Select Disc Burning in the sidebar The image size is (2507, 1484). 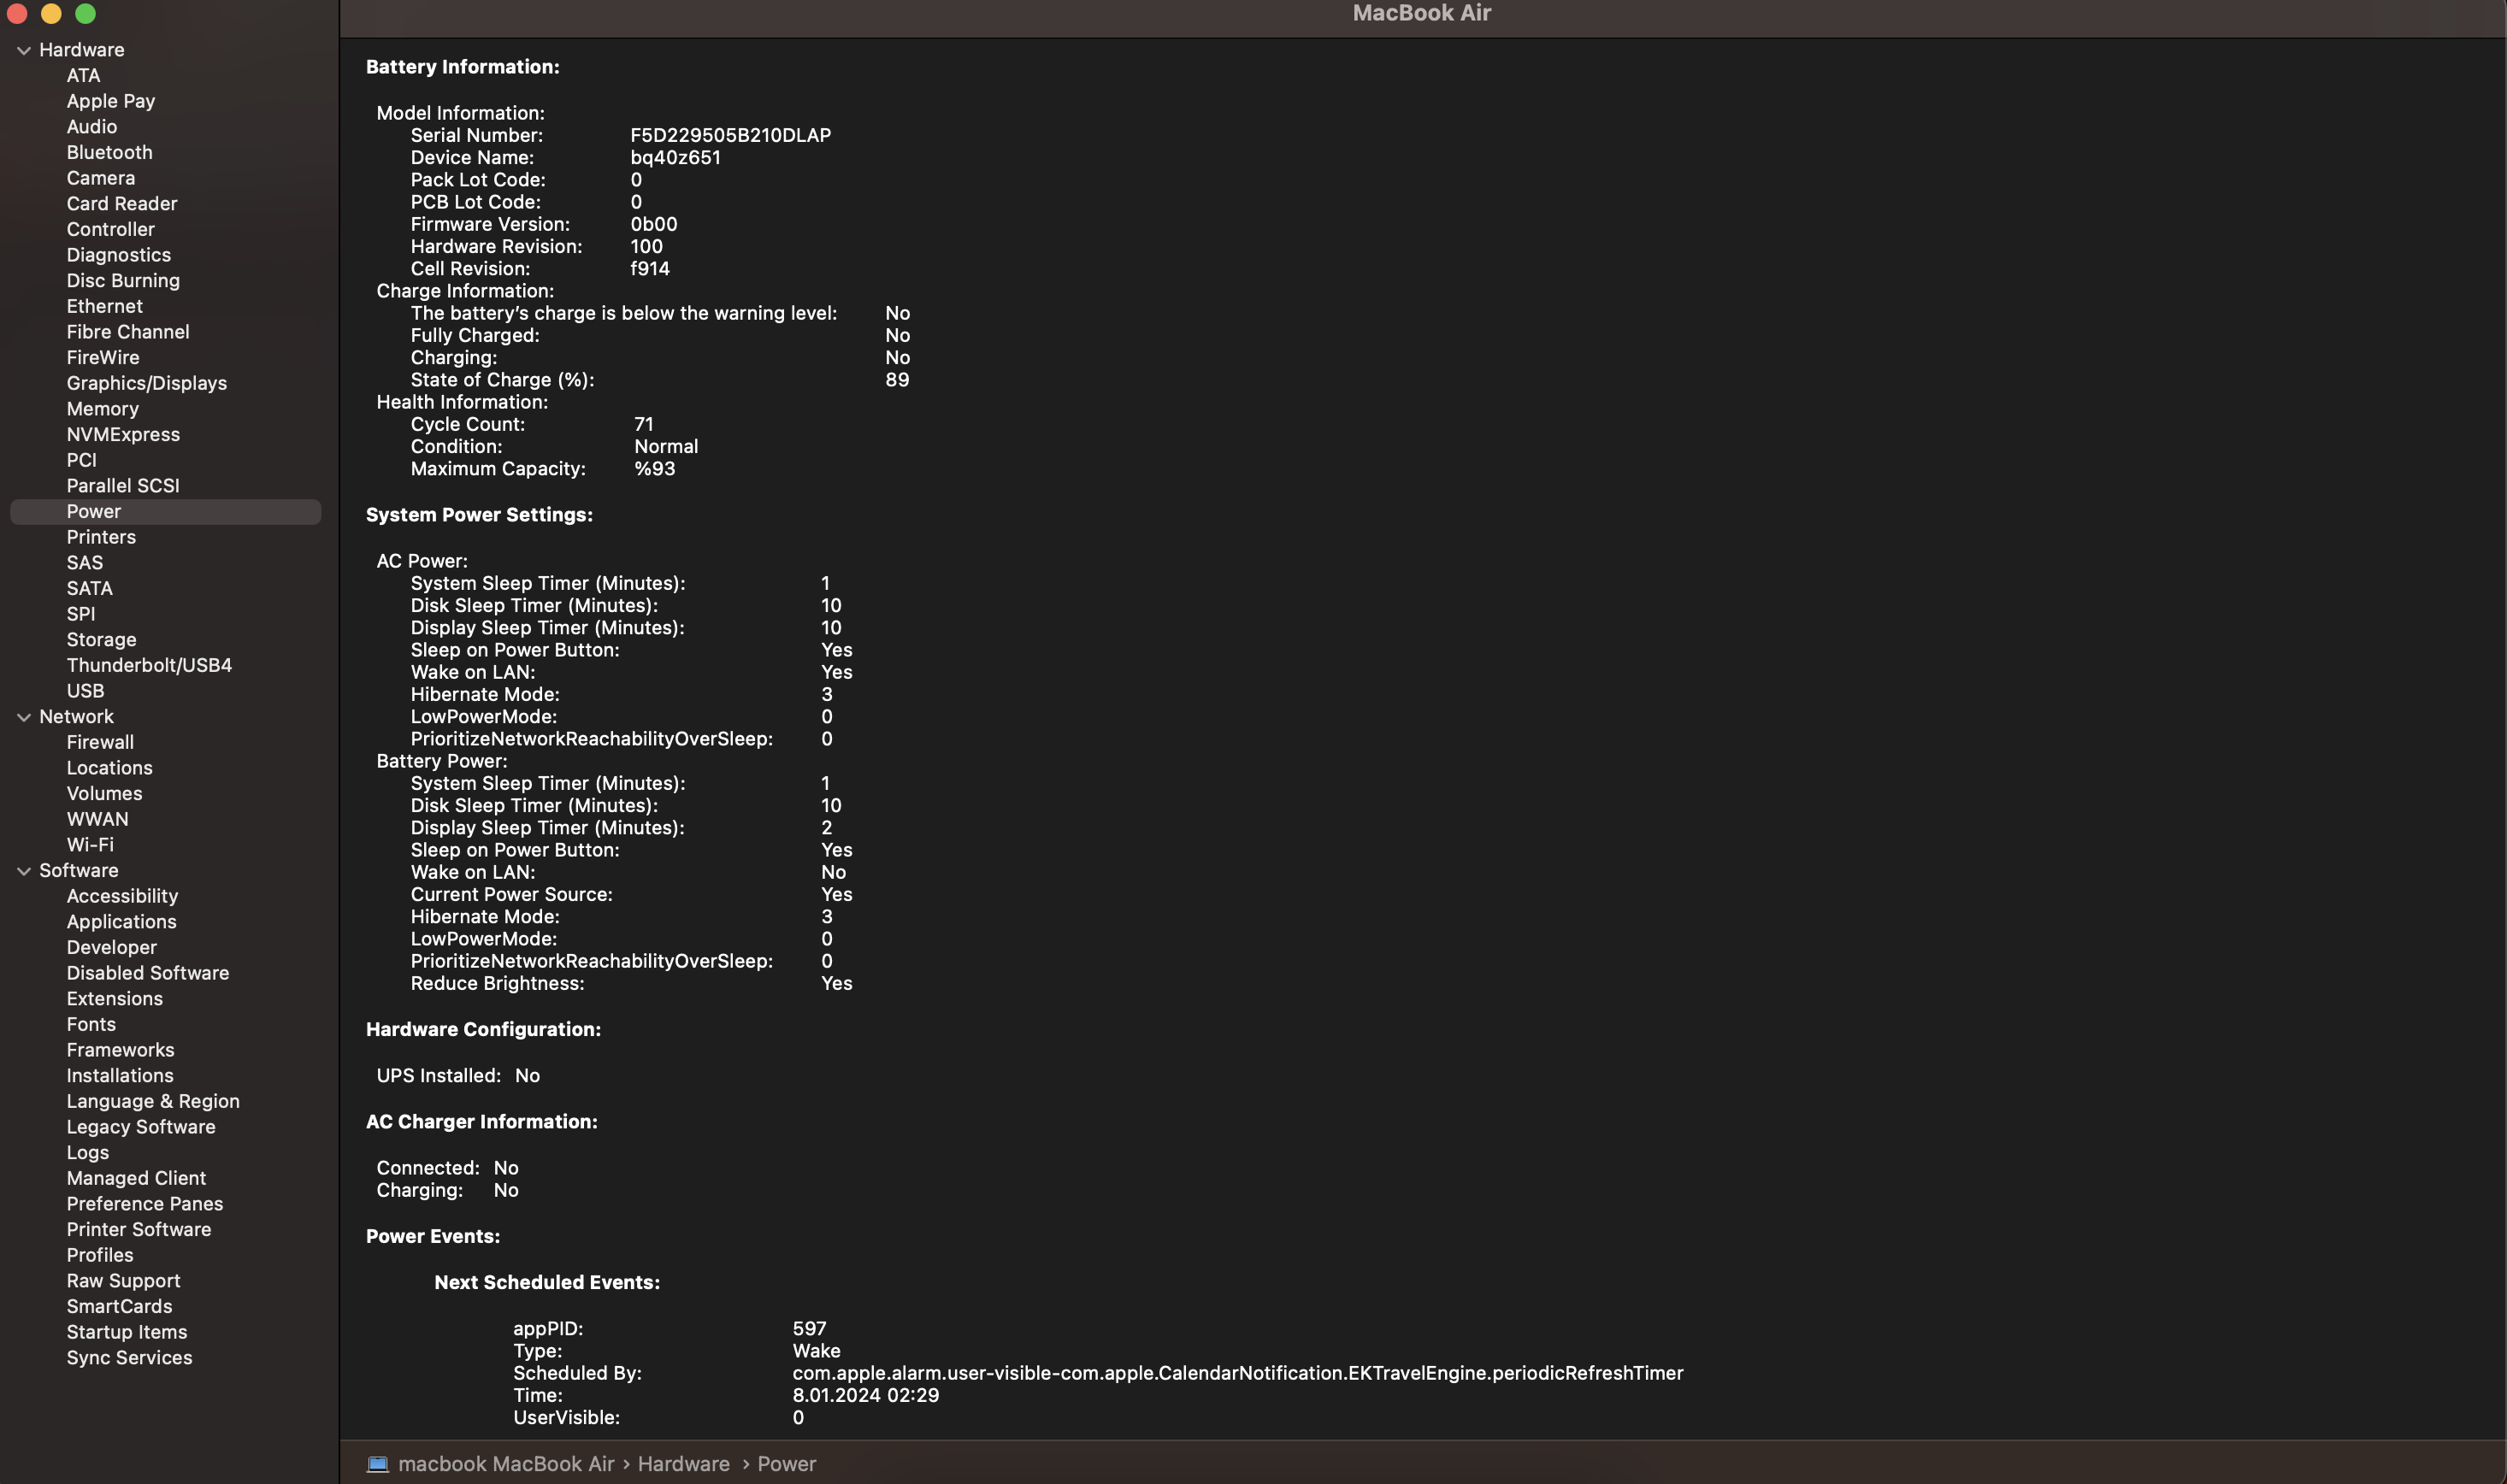(123, 281)
